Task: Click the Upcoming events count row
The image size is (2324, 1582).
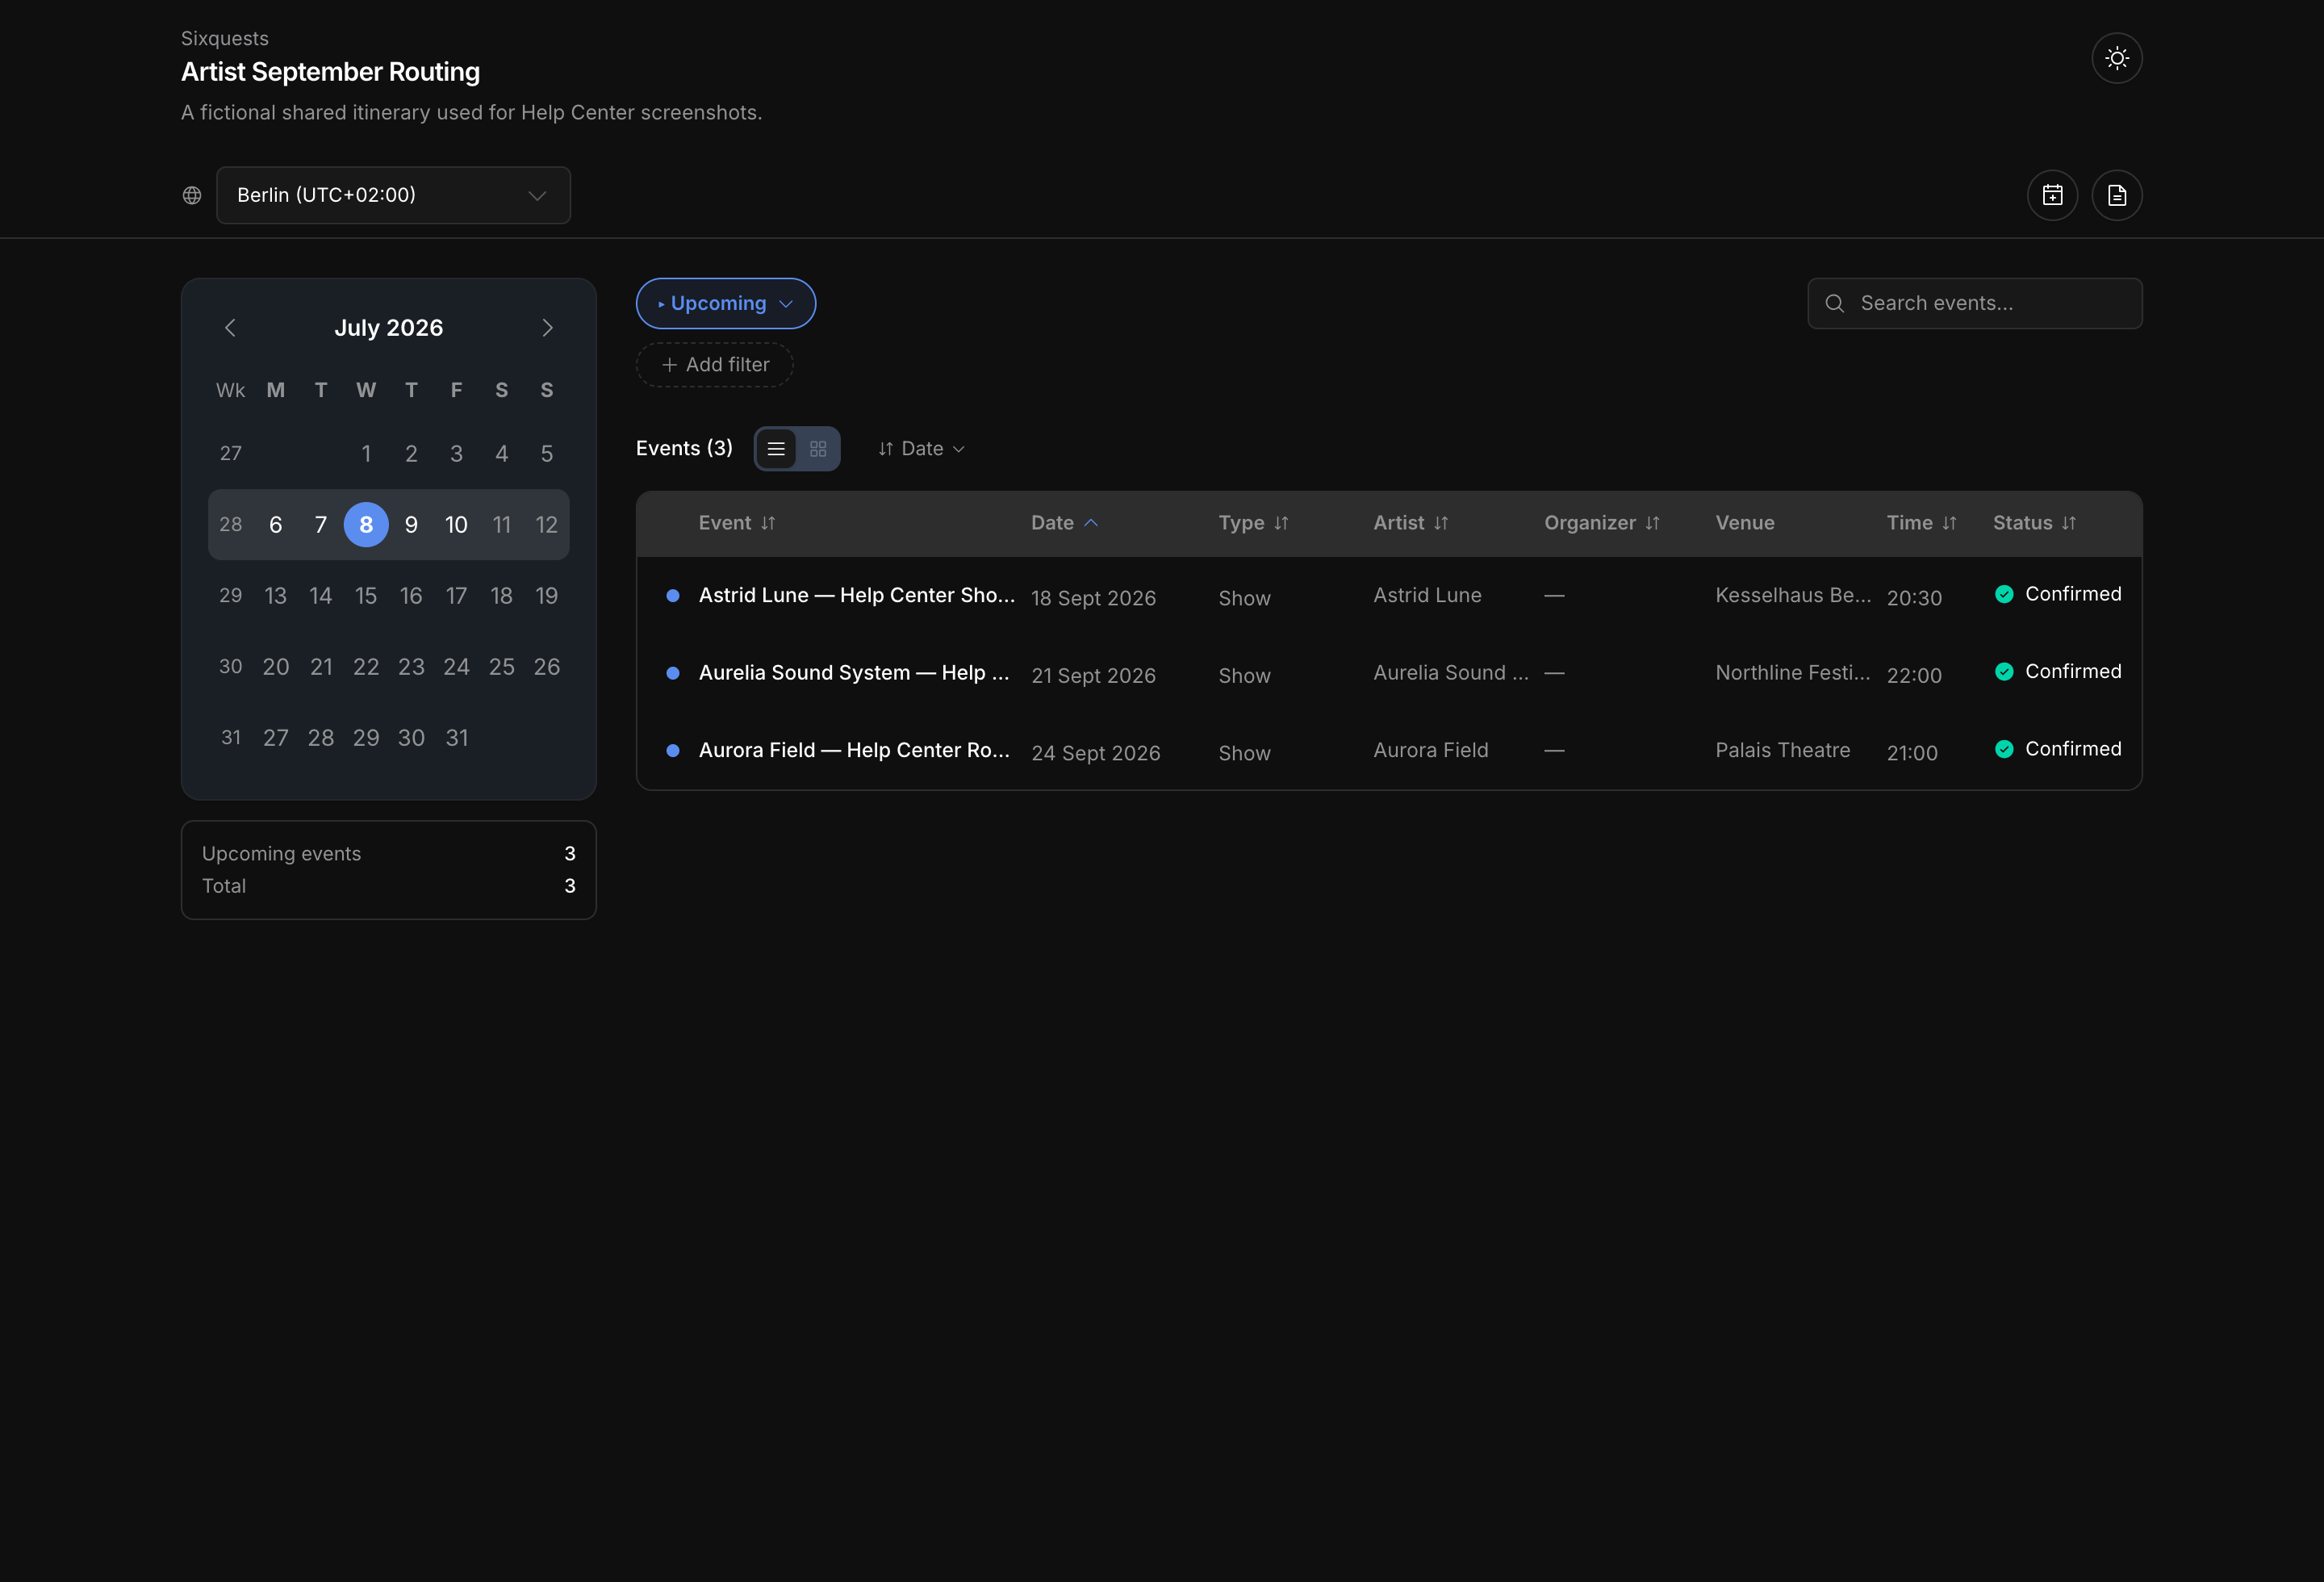Action: (389, 854)
